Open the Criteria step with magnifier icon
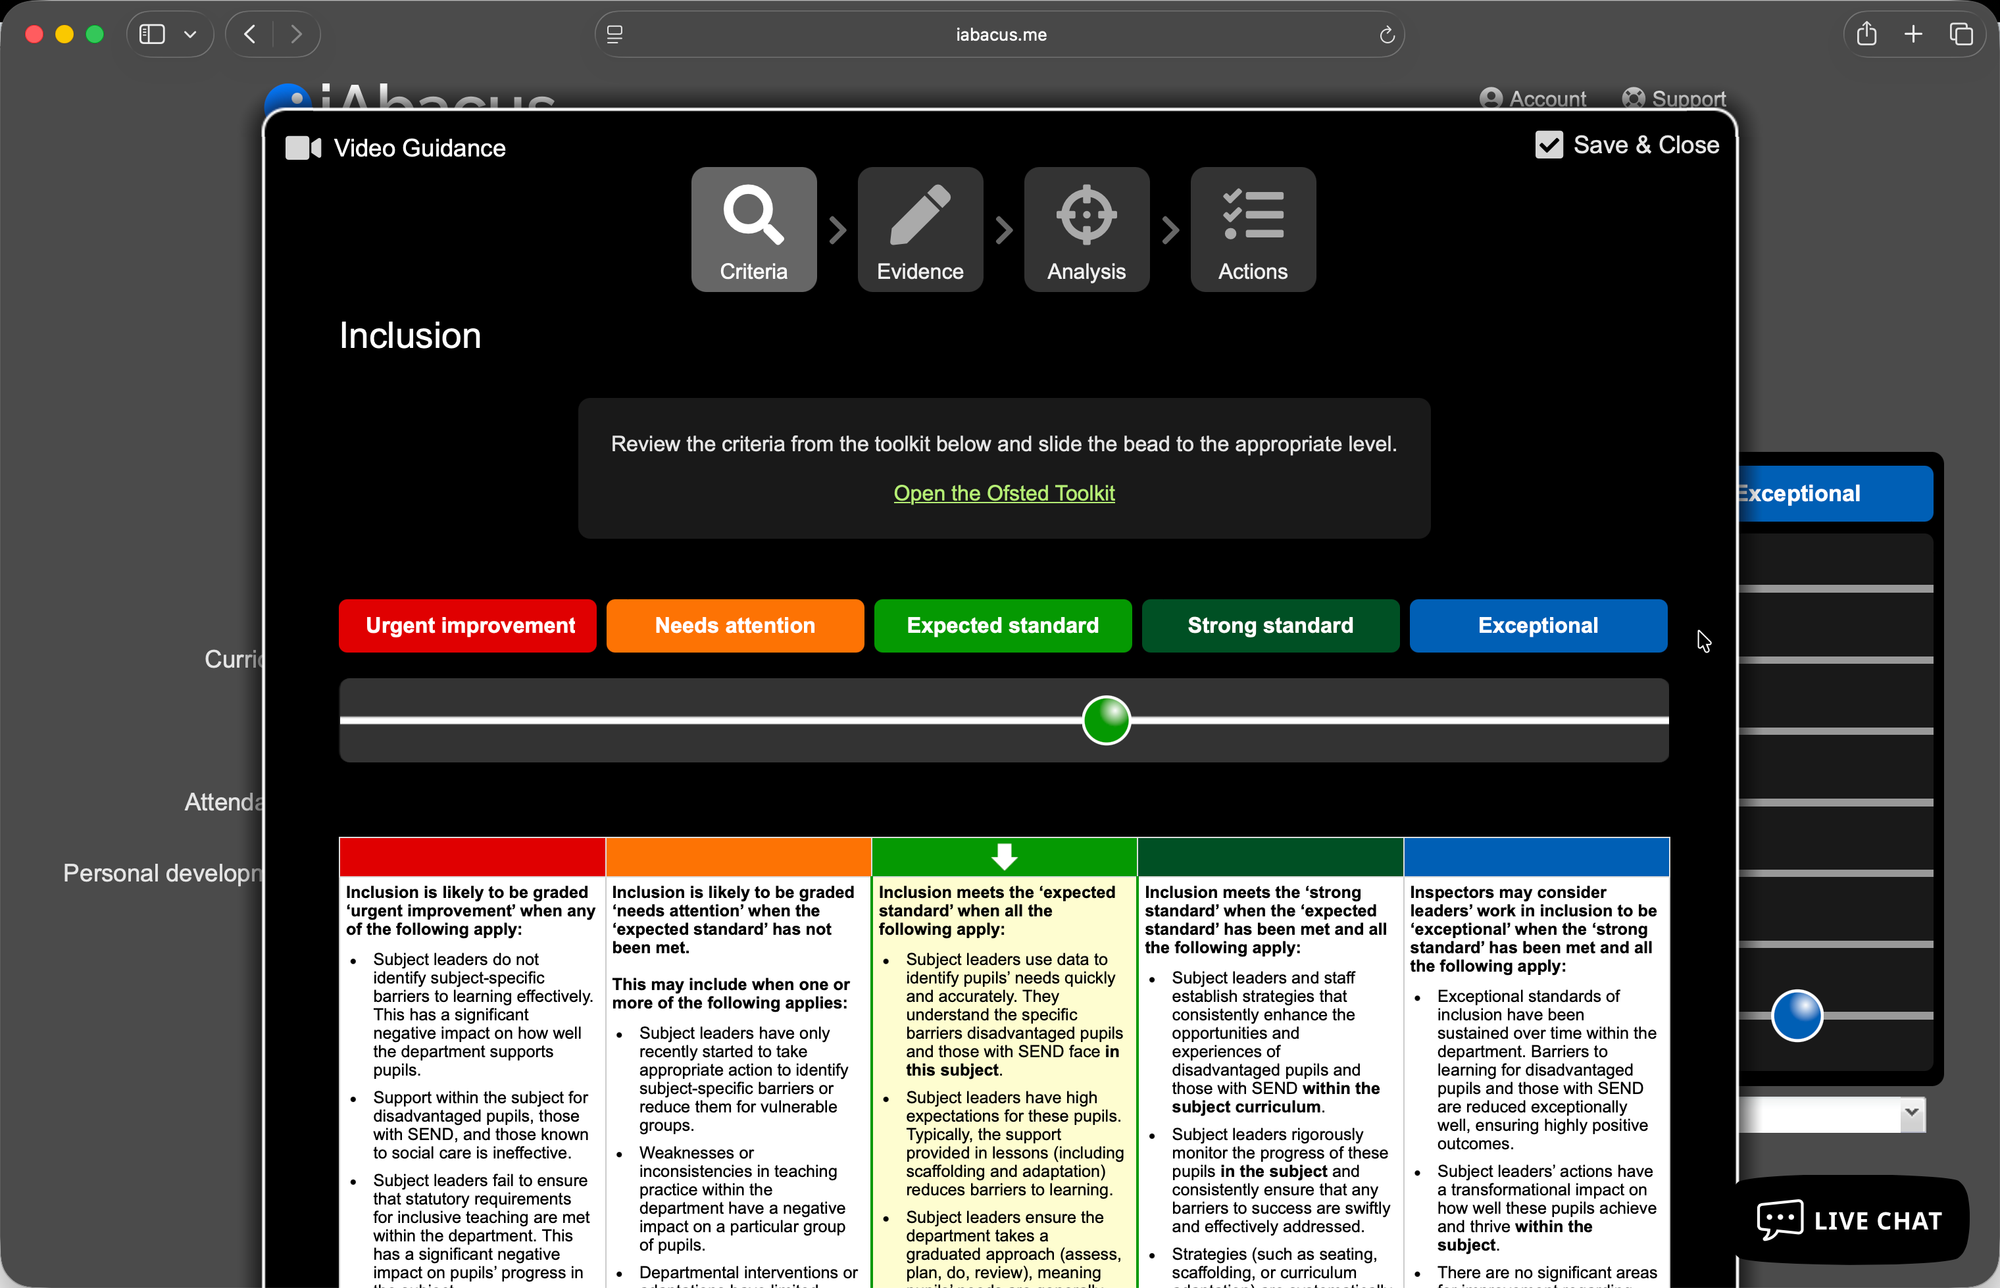 [x=753, y=229]
